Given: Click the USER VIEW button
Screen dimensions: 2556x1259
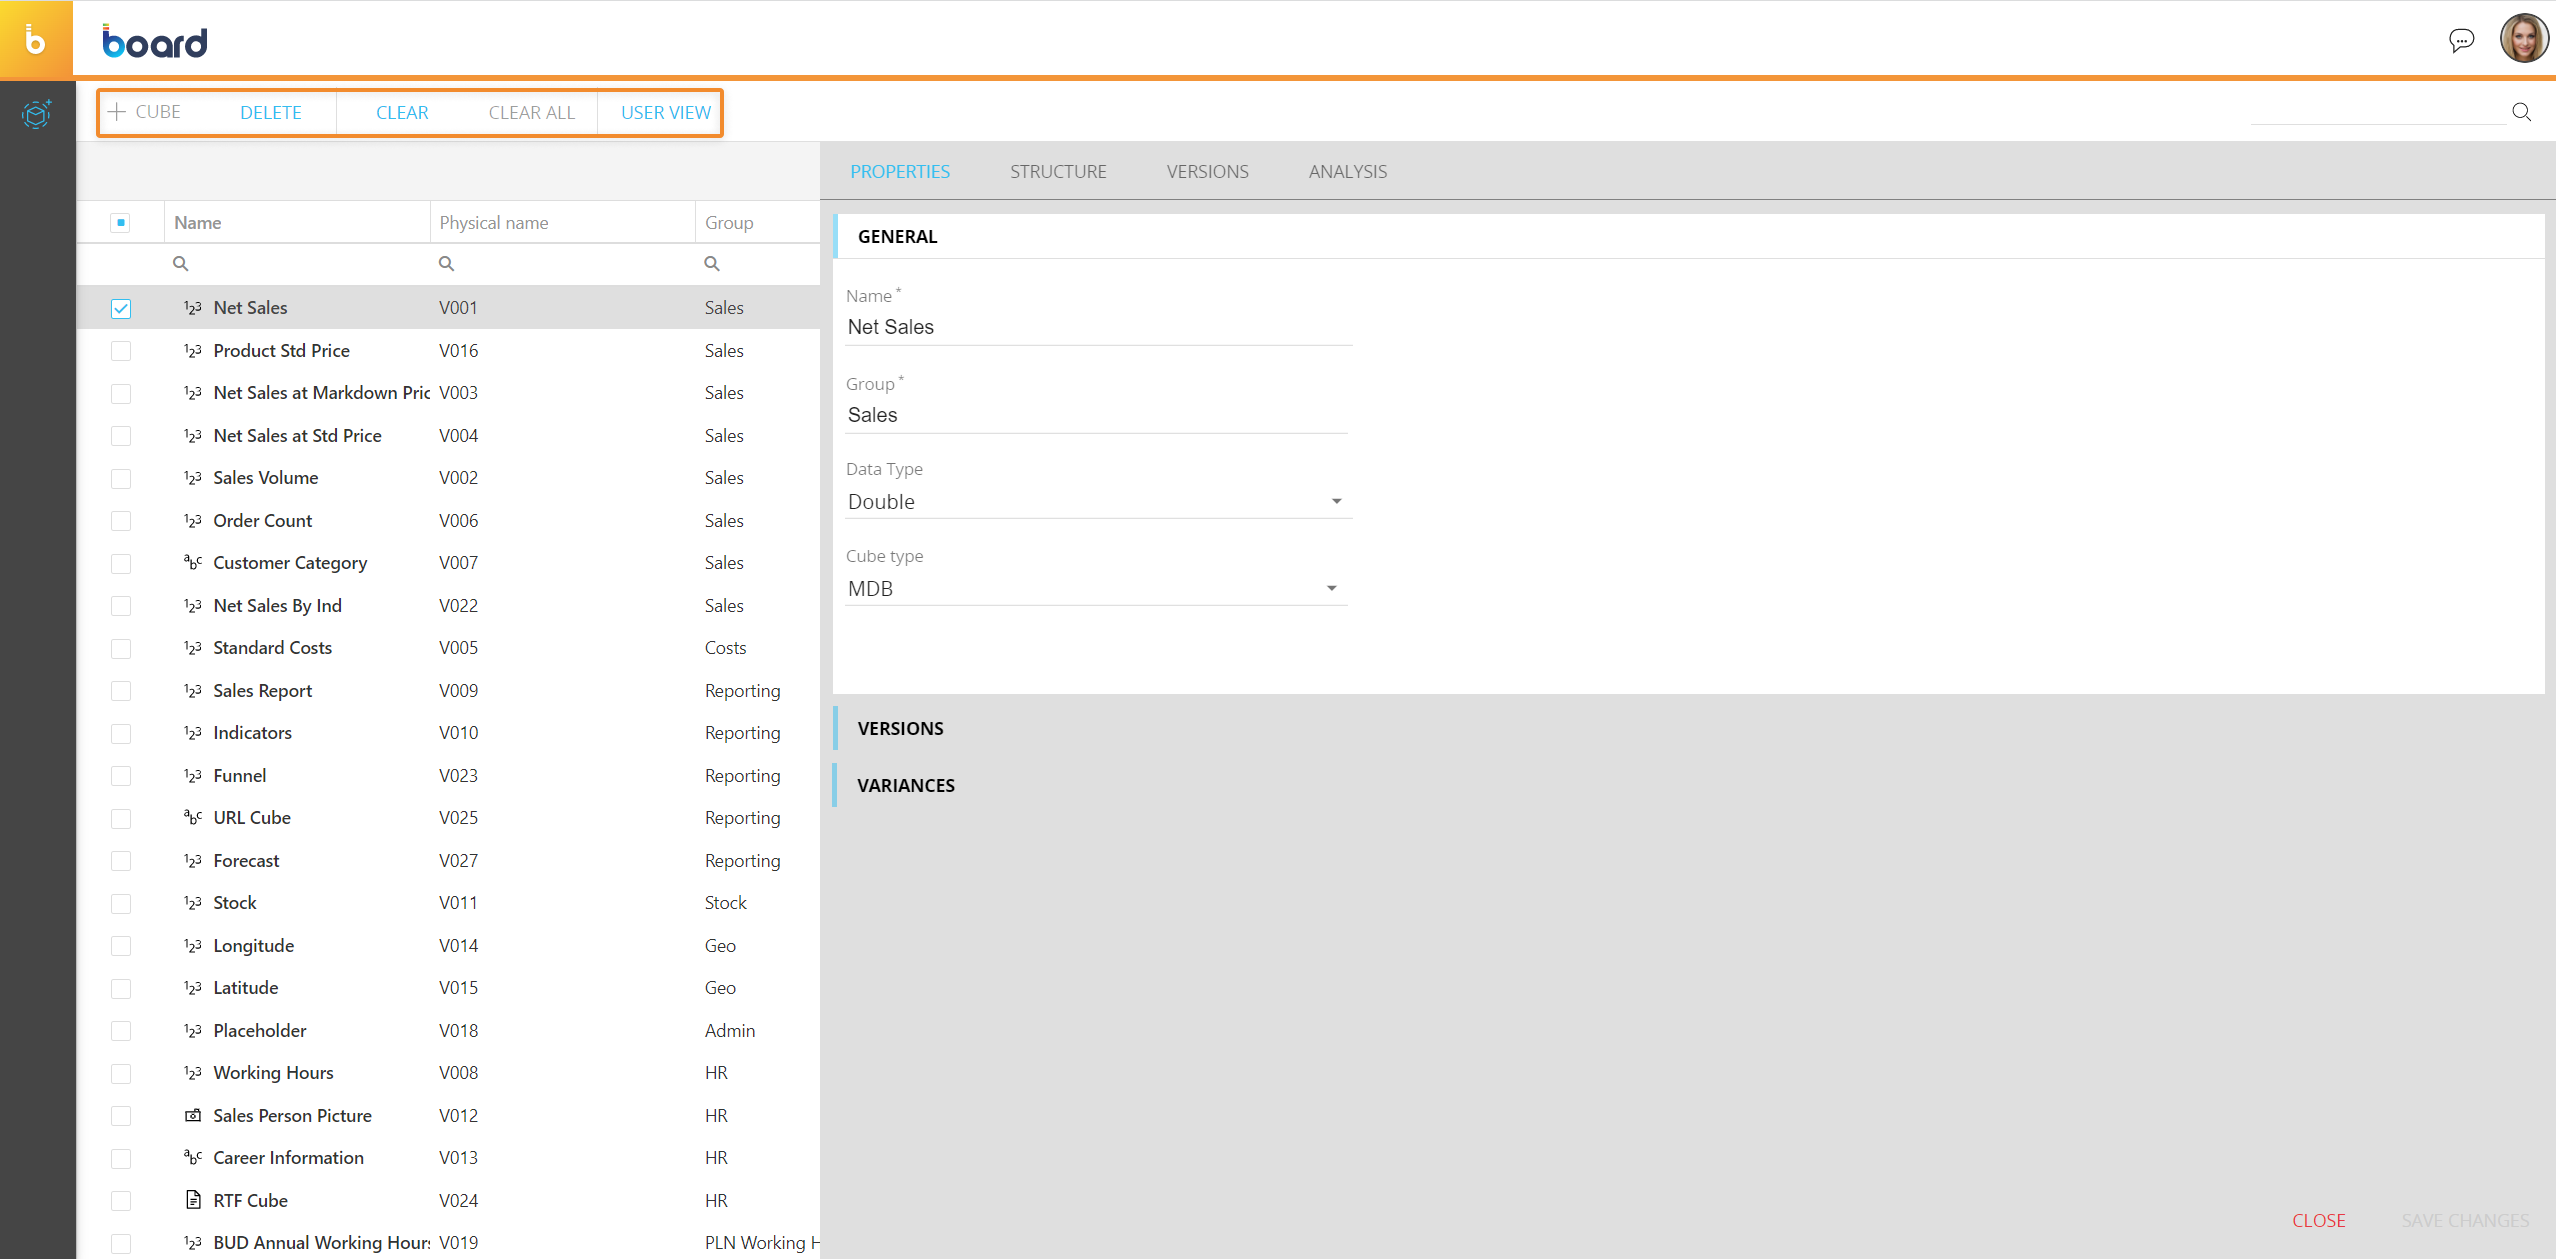Looking at the screenshot, I should (x=666, y=113).
